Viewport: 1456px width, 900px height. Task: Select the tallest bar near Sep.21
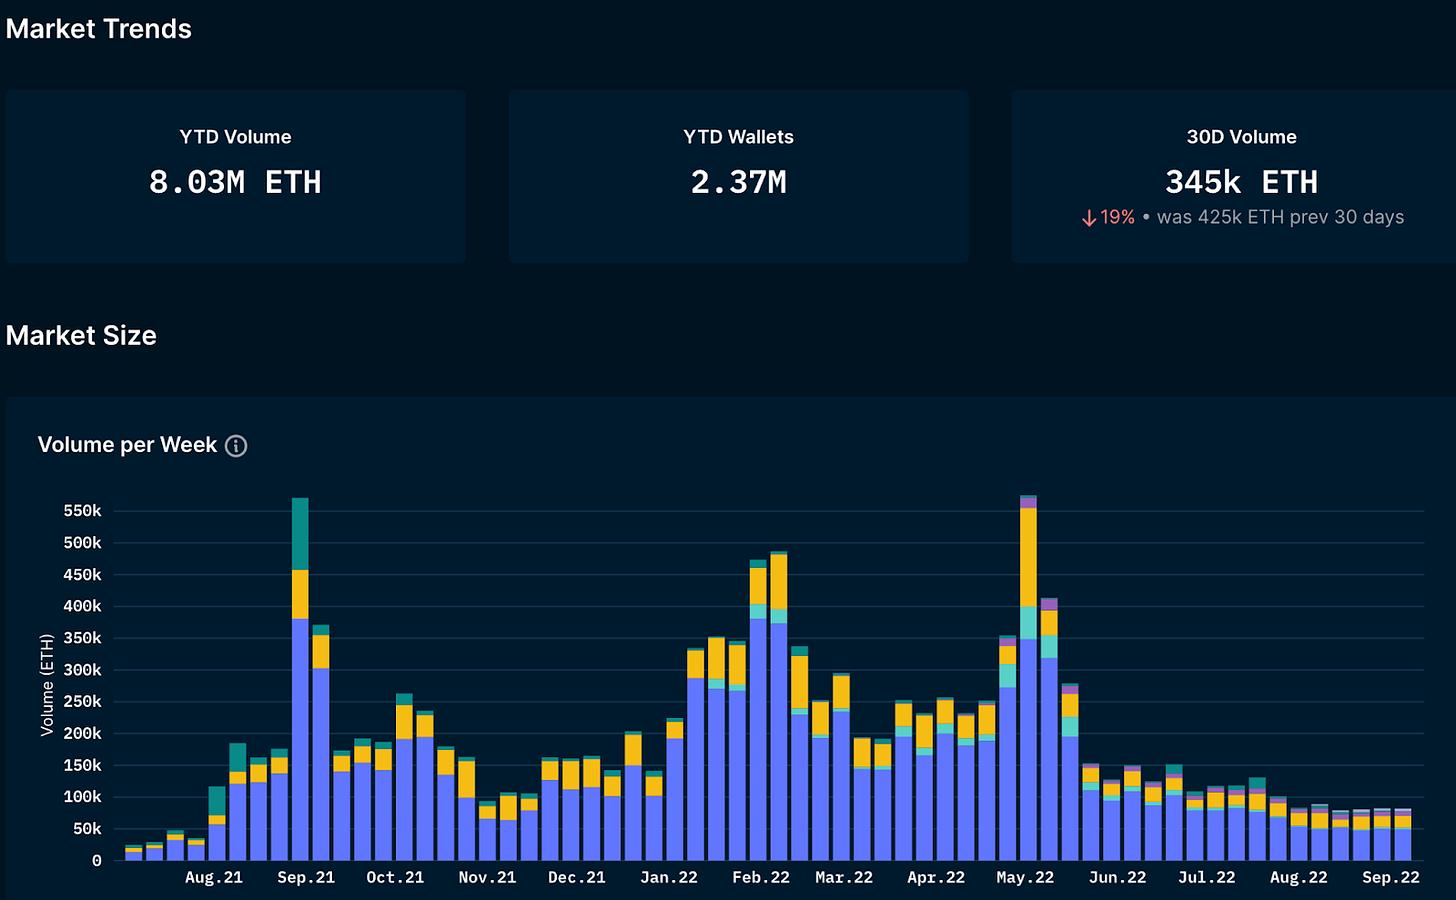point(300,679)
